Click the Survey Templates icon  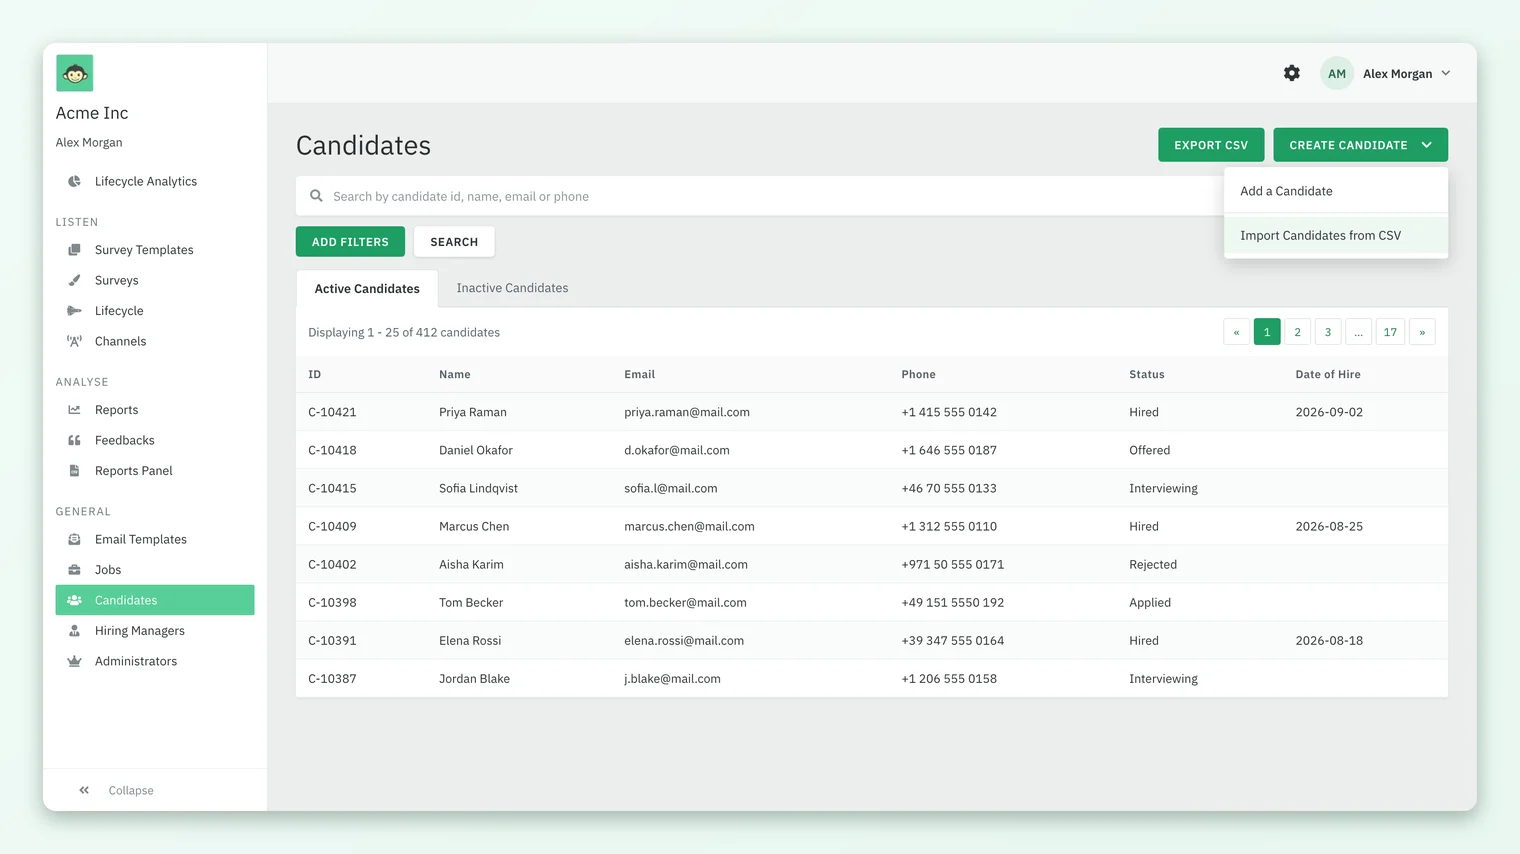coord(74,250)
